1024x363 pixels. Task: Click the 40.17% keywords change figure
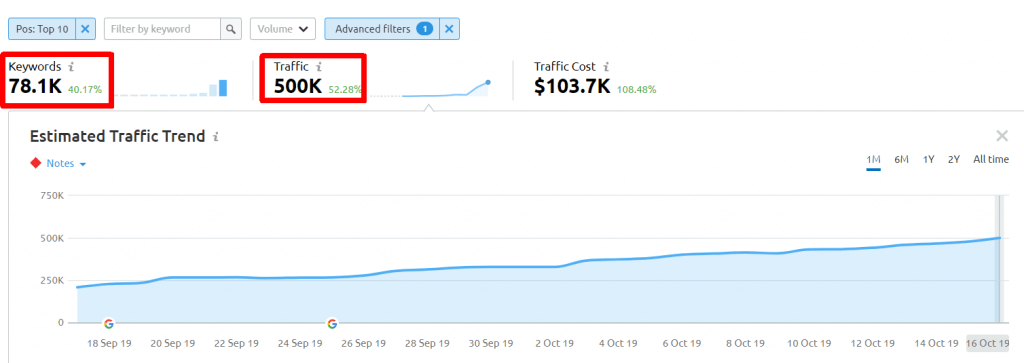pos(85,89)
